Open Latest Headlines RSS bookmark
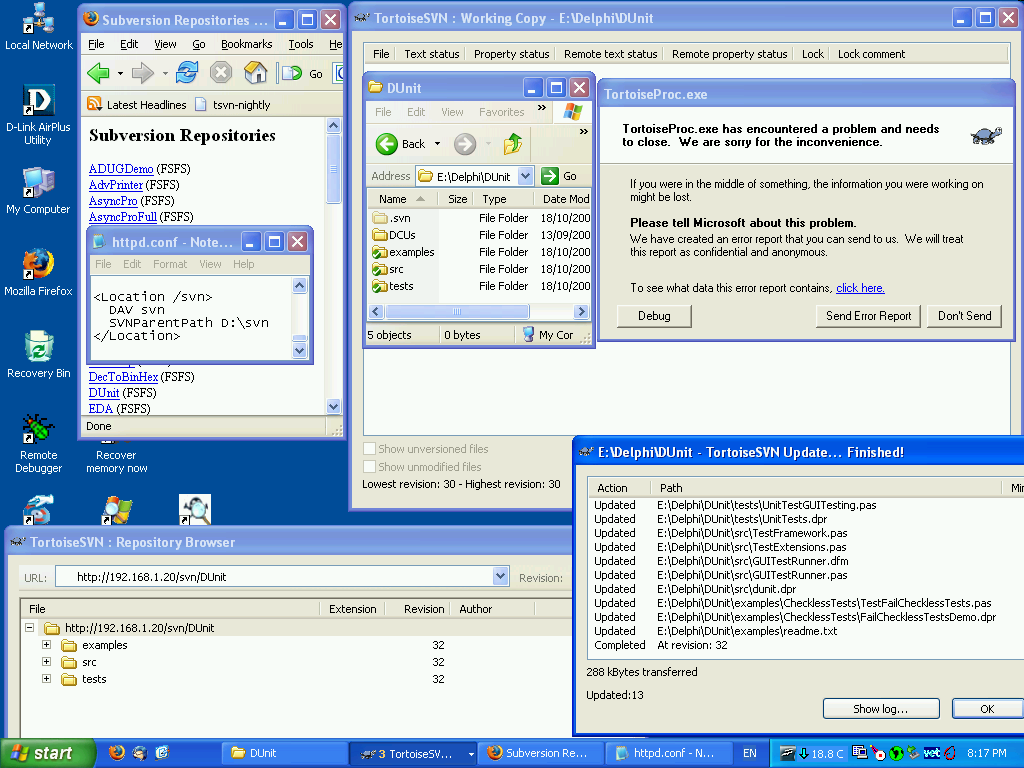The width and height of the screenshot is (1024, 768). [136, 104]
